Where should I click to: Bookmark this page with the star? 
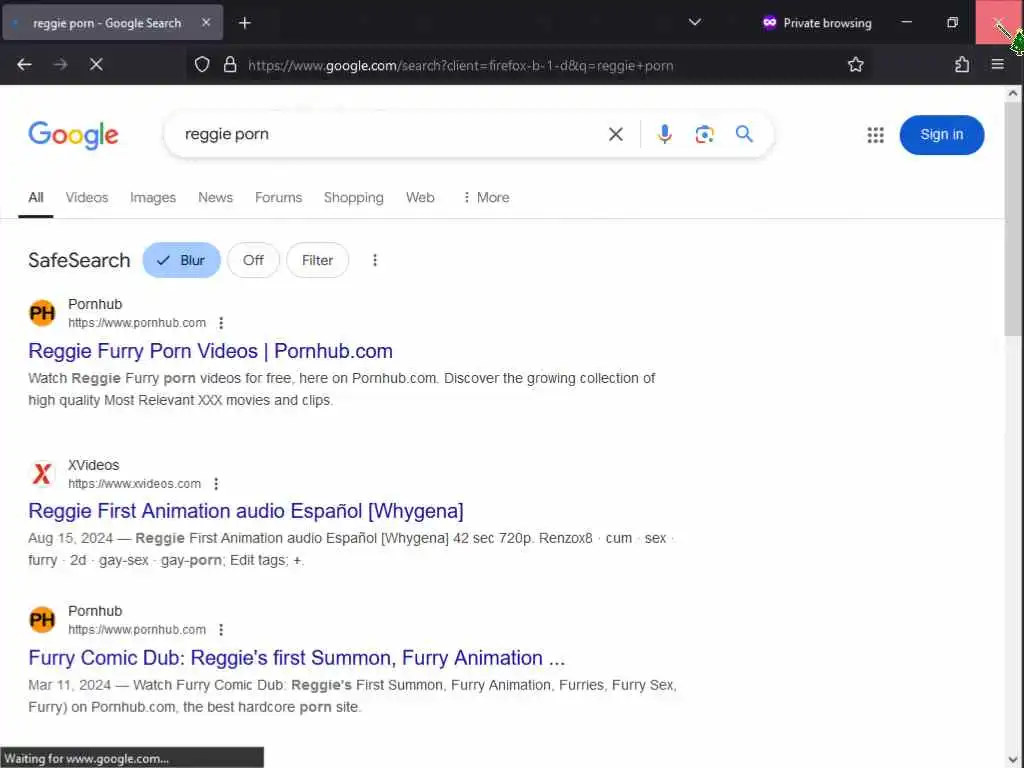pos(856,65)
